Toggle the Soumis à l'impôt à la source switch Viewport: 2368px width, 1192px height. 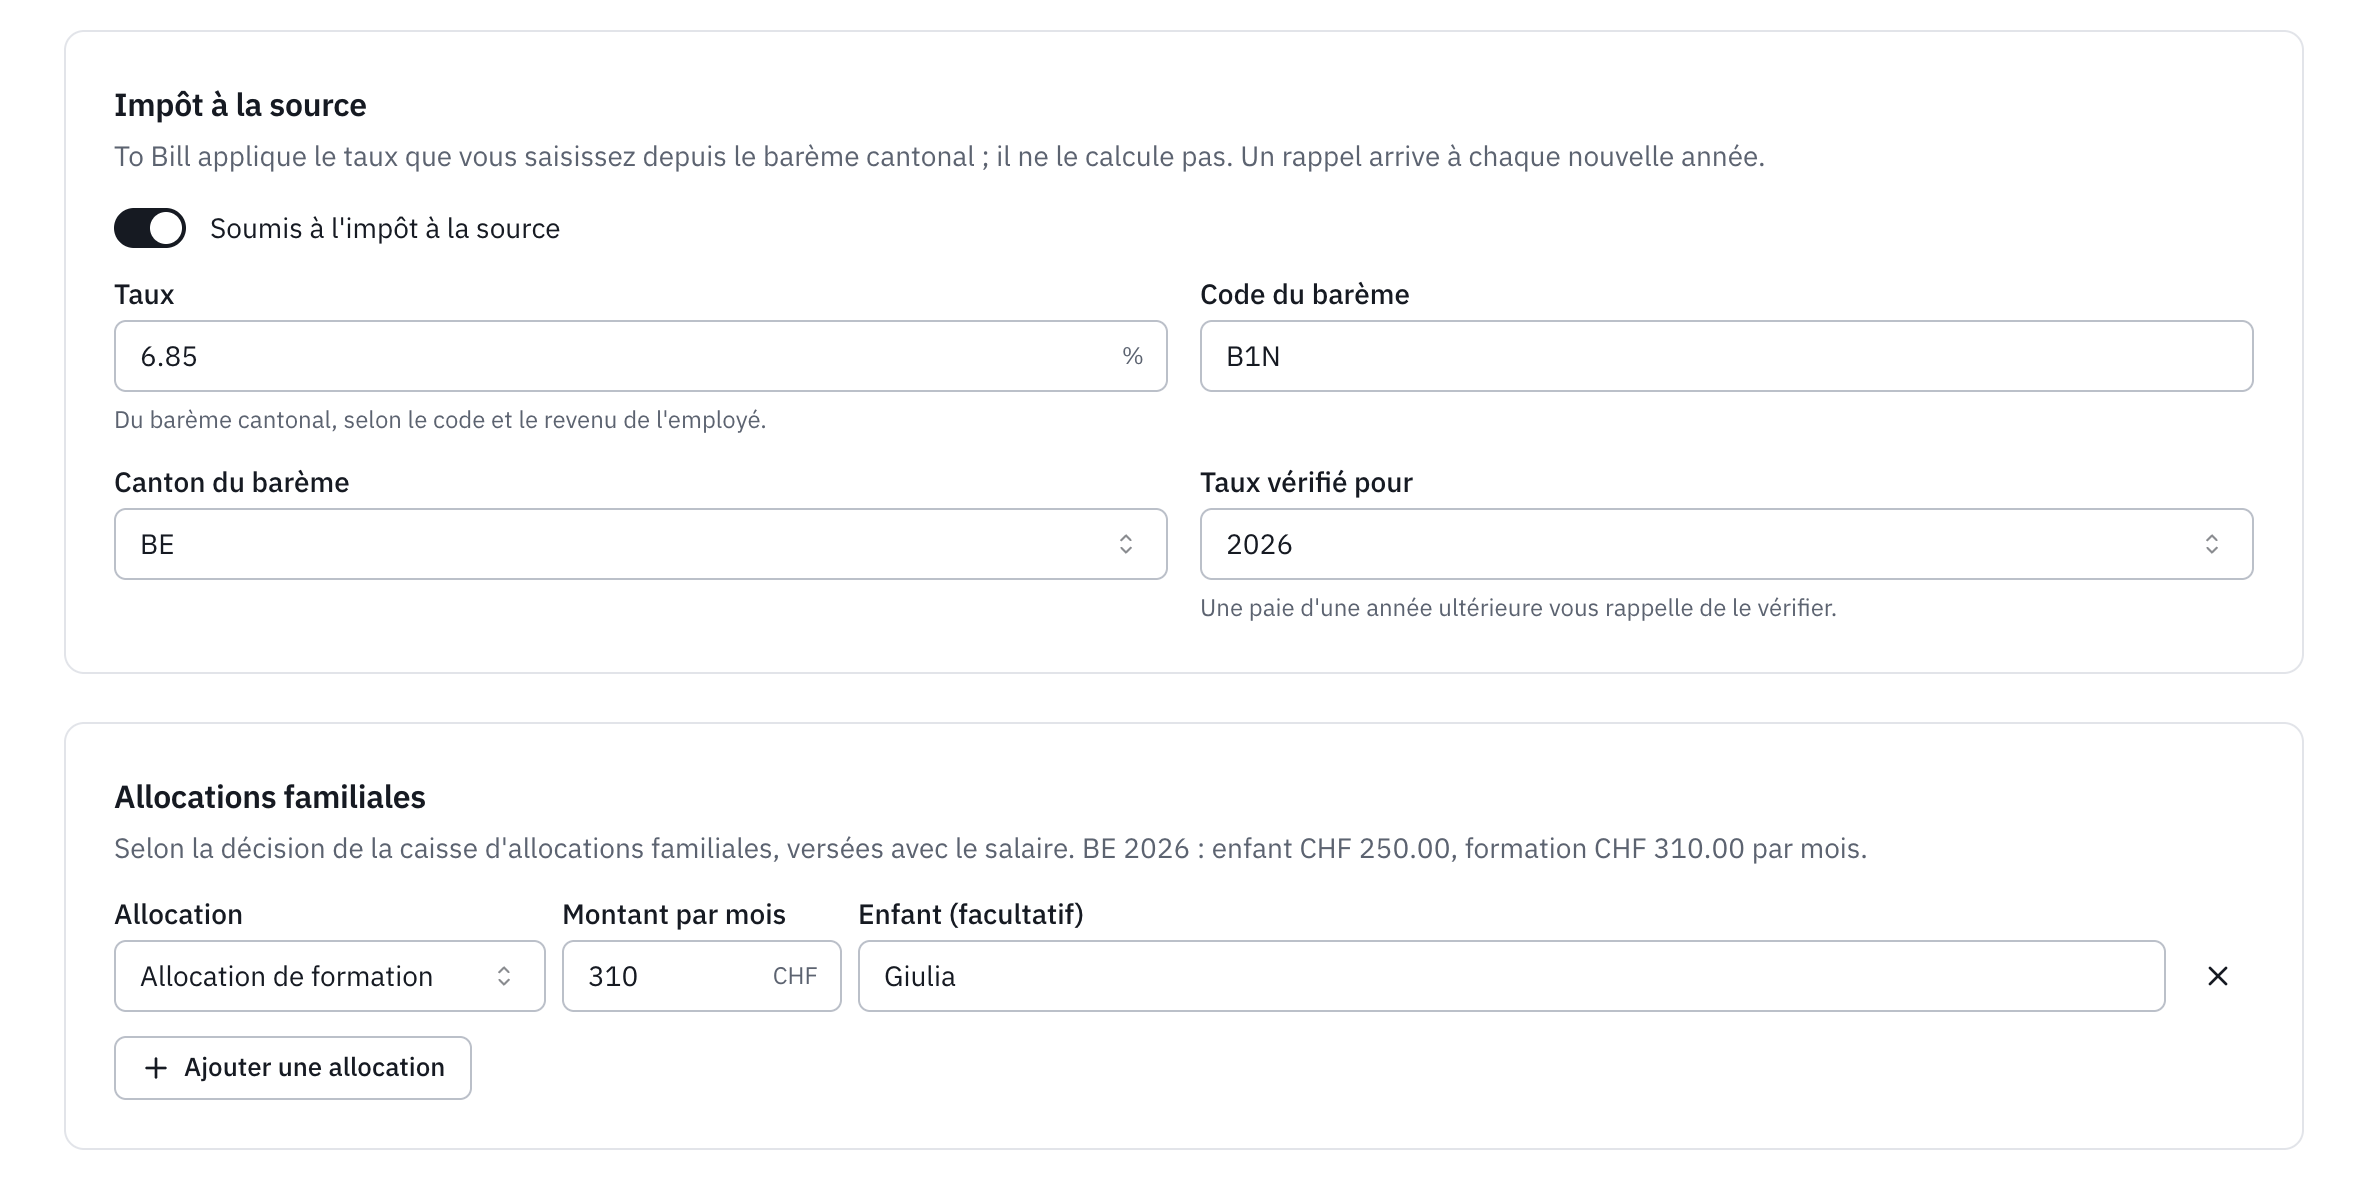click(x=150, y=228)
